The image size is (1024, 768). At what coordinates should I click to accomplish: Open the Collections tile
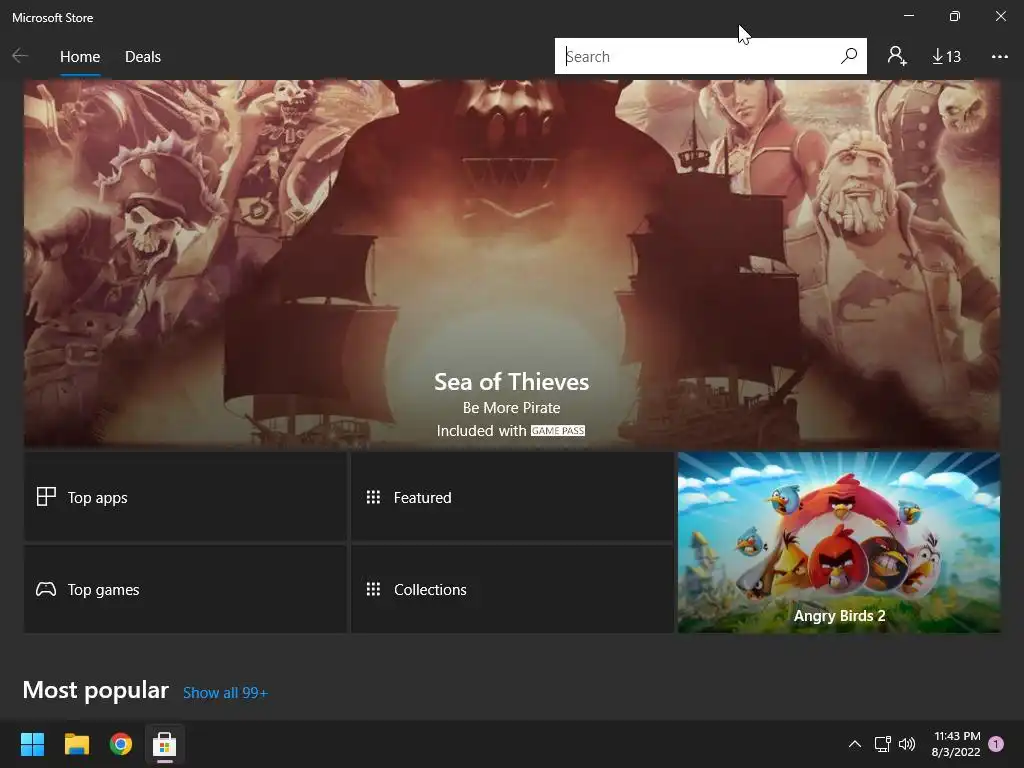tap(512, 589)
